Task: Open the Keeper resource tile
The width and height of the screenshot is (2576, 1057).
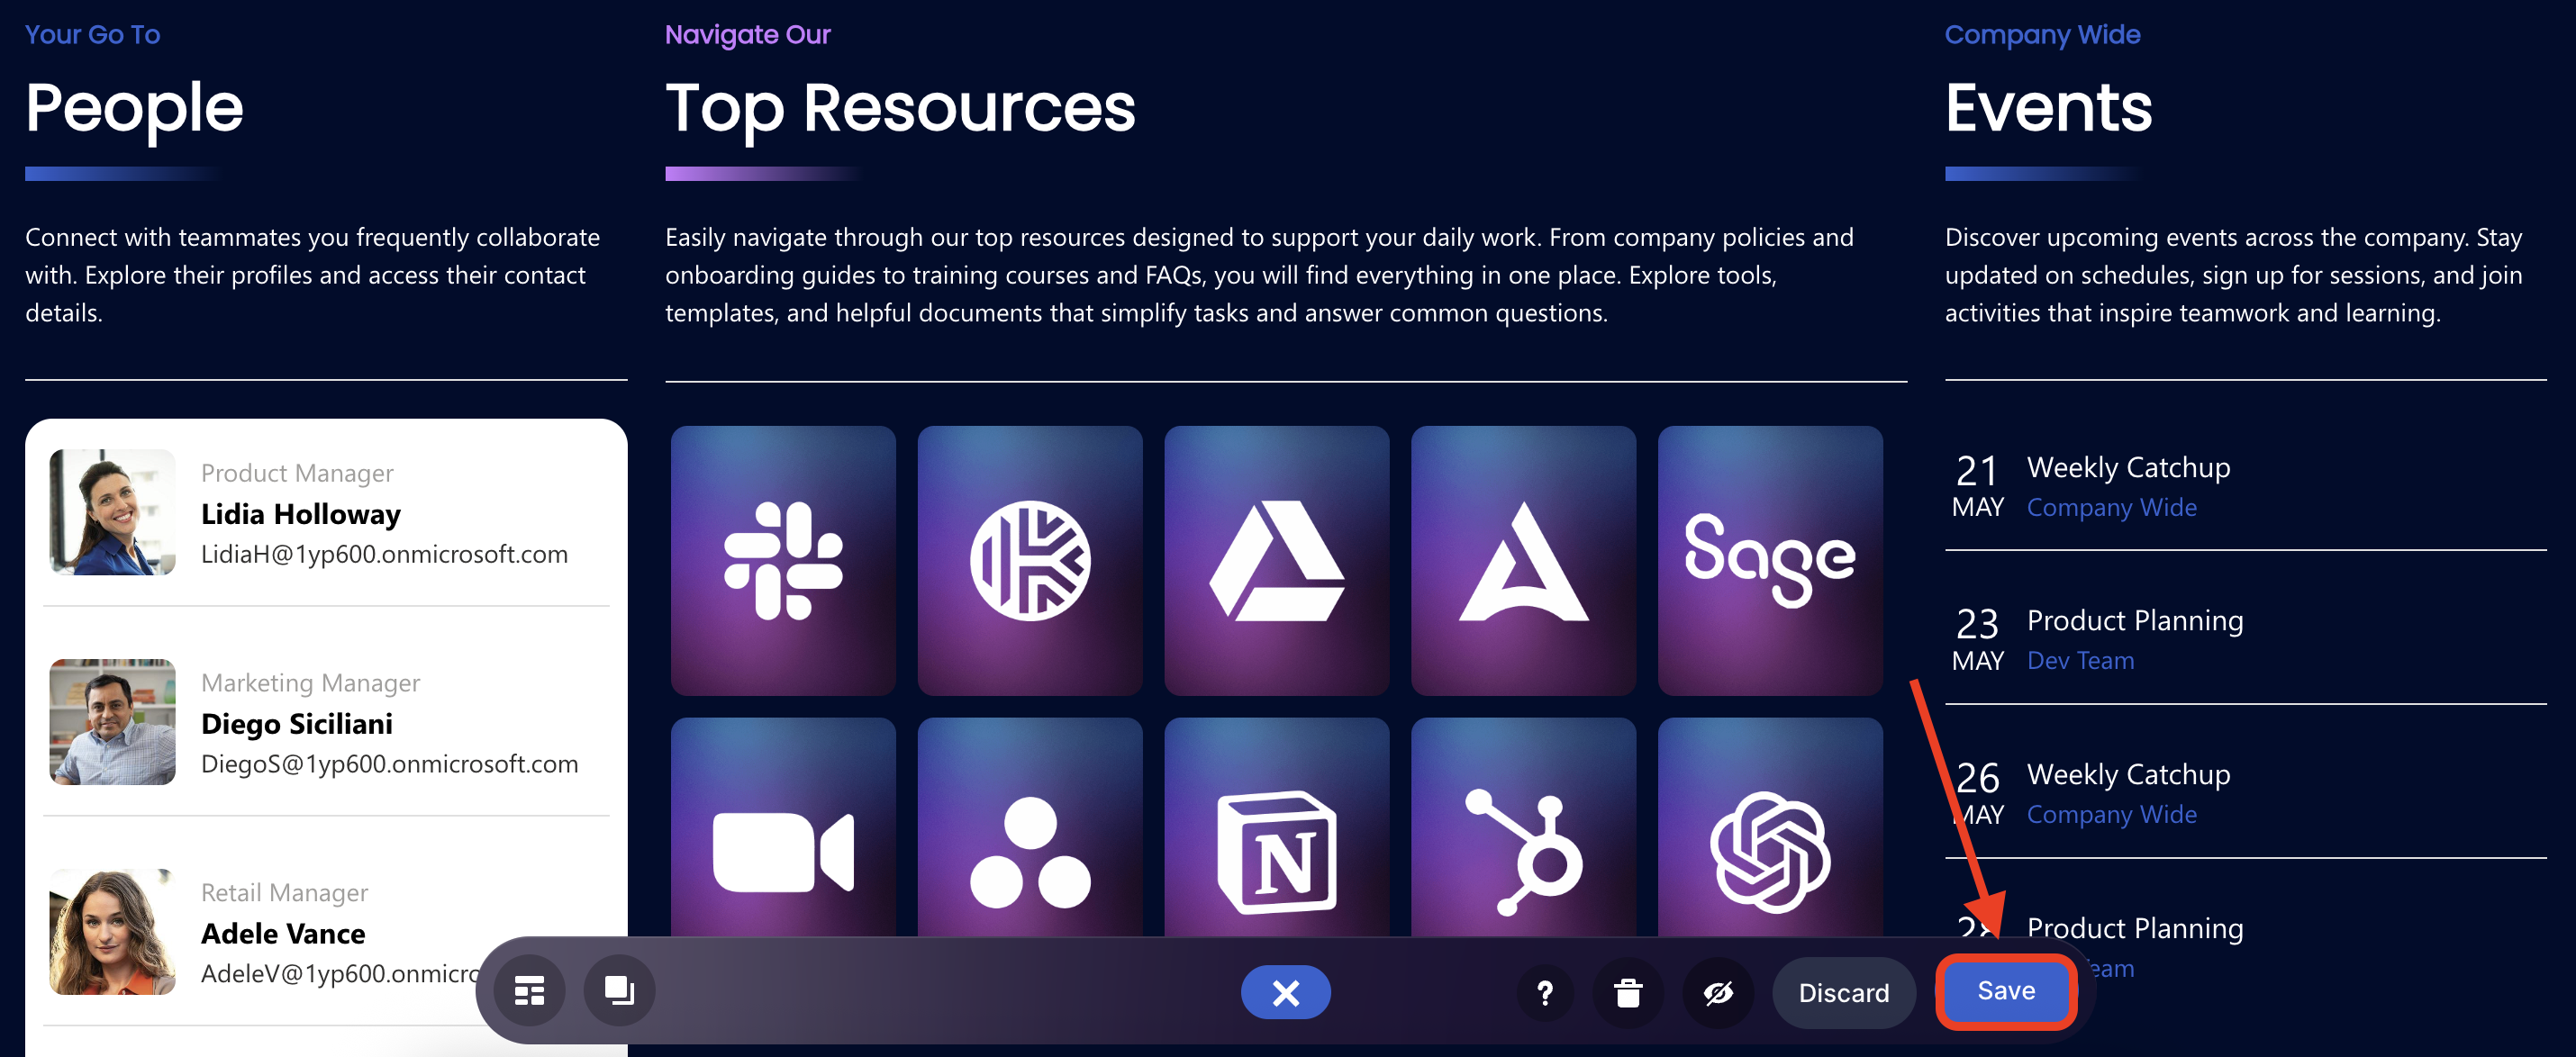Action: tap(1029, 560)
